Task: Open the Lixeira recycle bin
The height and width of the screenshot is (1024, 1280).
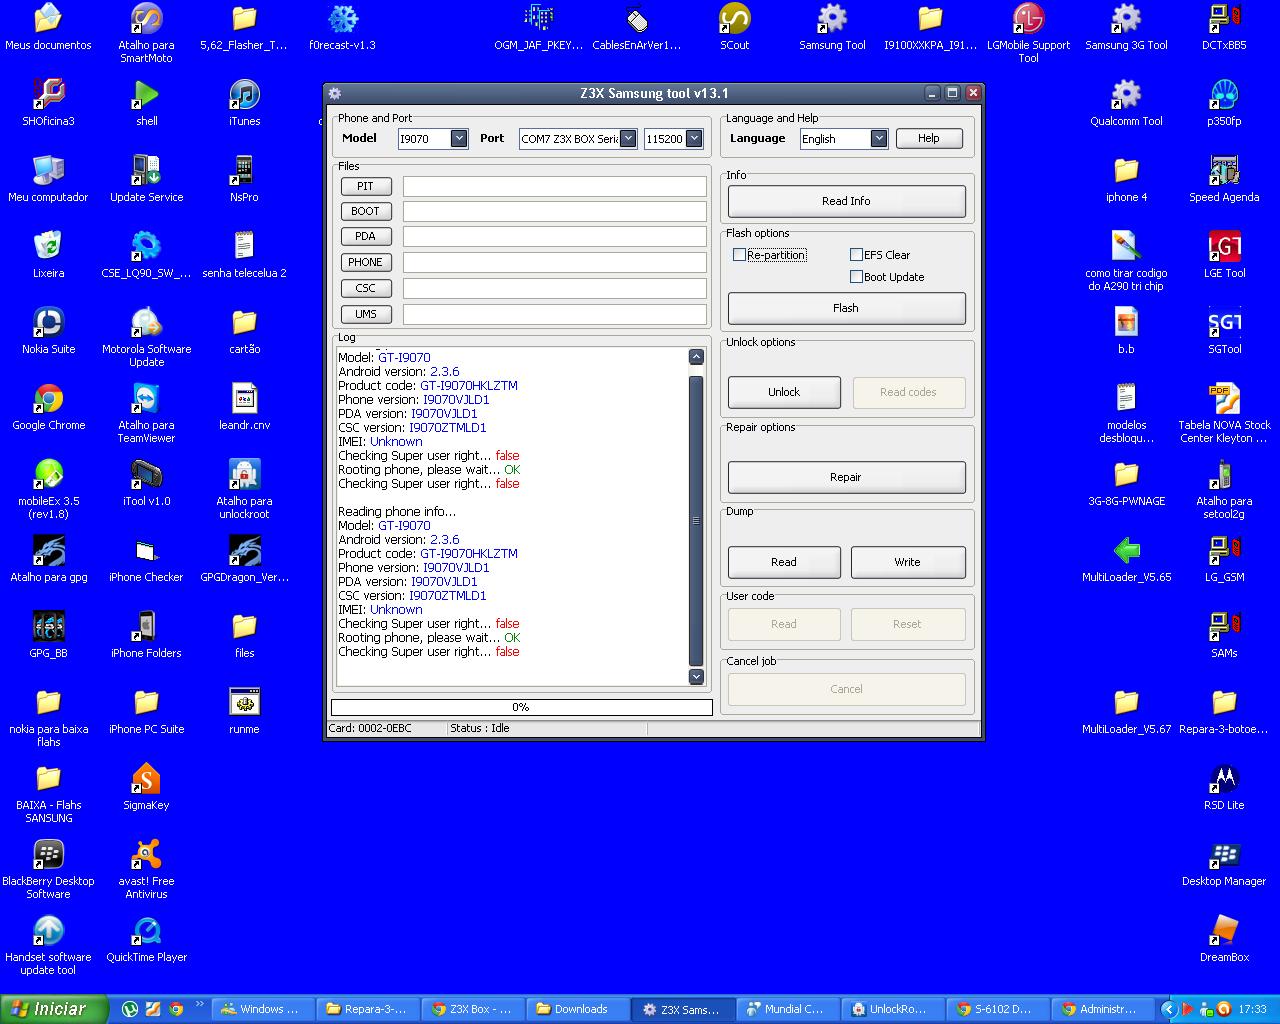Action: (48, 255)
